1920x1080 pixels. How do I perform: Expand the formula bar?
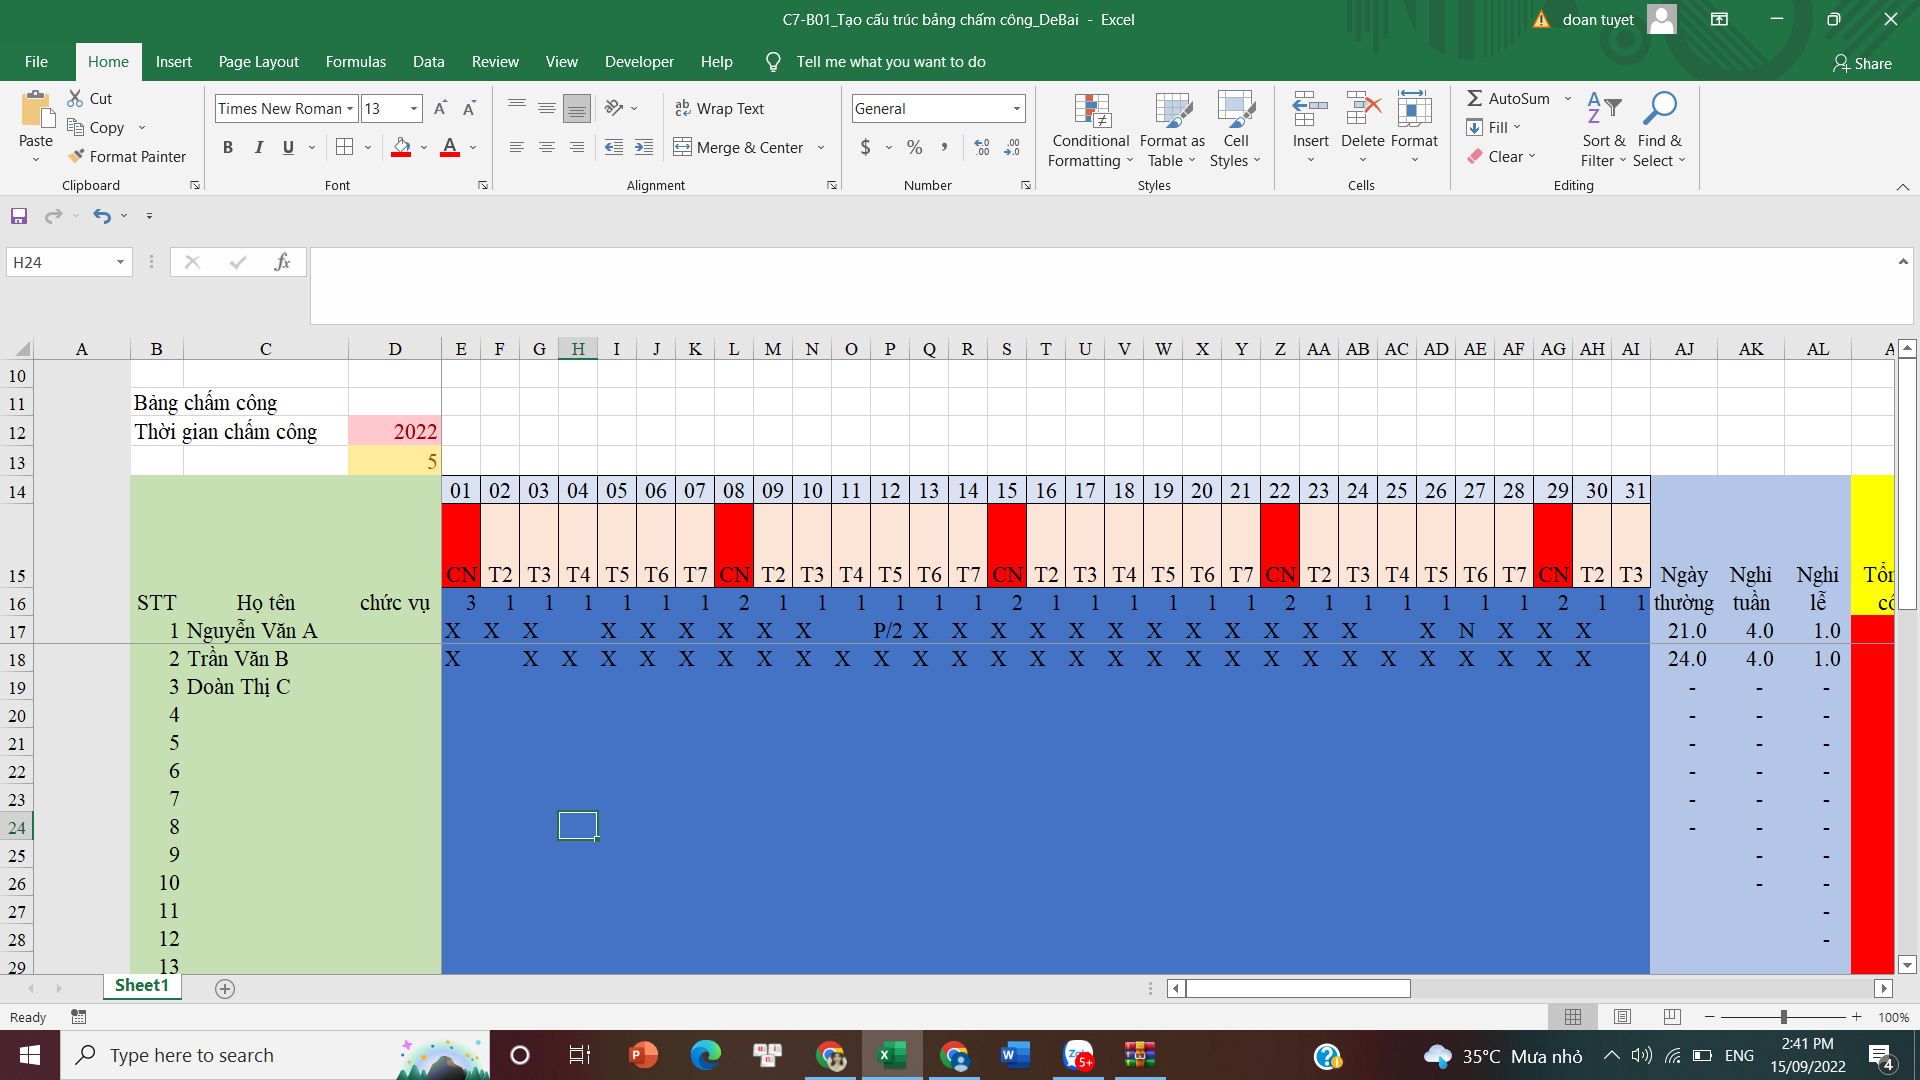coord(1902,262)
